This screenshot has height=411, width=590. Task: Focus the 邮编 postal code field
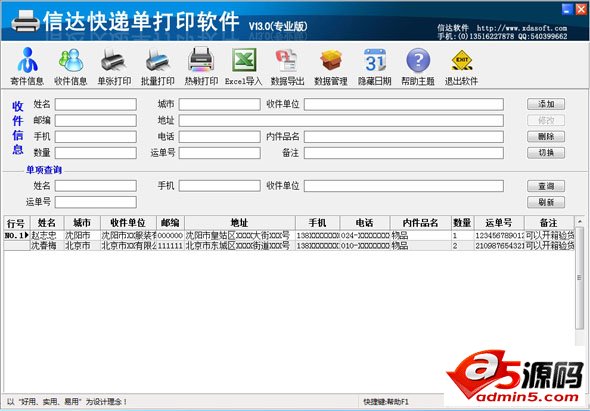[x=96, y=120]
